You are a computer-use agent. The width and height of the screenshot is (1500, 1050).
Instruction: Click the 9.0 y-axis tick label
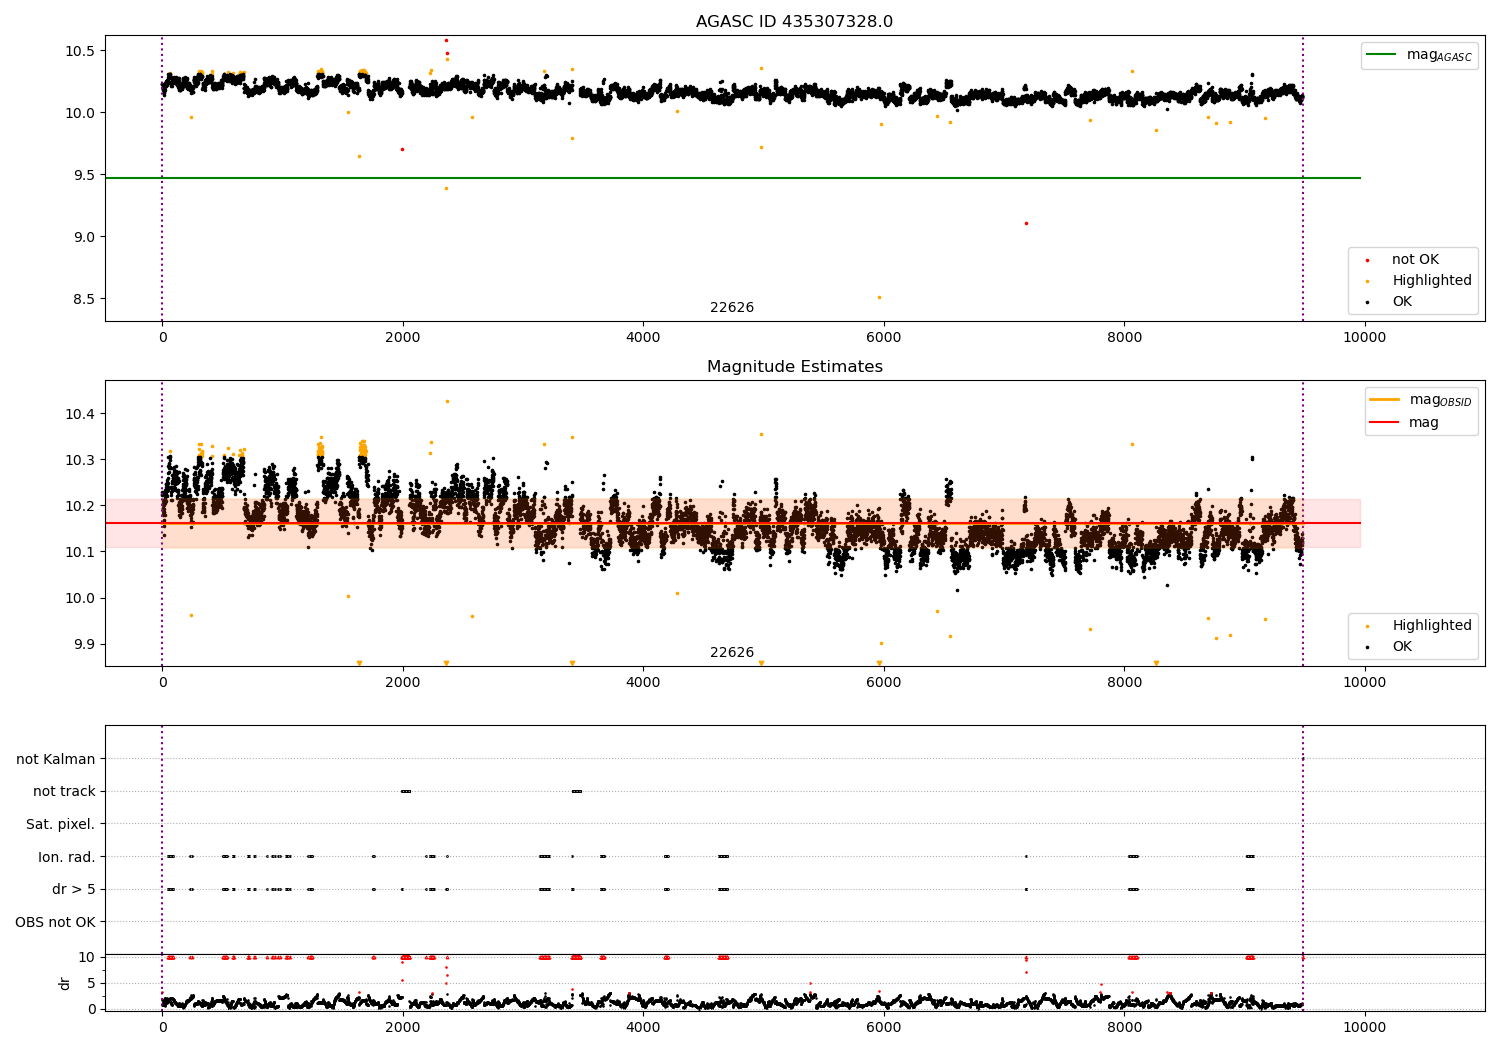coord(84,237)
